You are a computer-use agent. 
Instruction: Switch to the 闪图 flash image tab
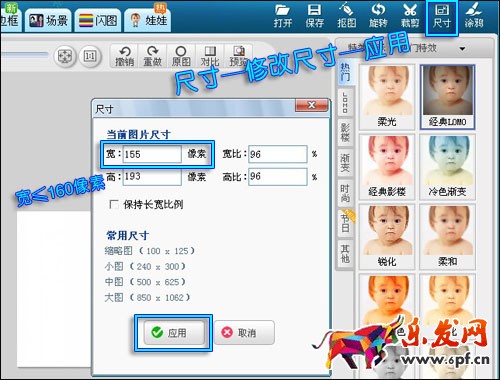tap(98, 21)
